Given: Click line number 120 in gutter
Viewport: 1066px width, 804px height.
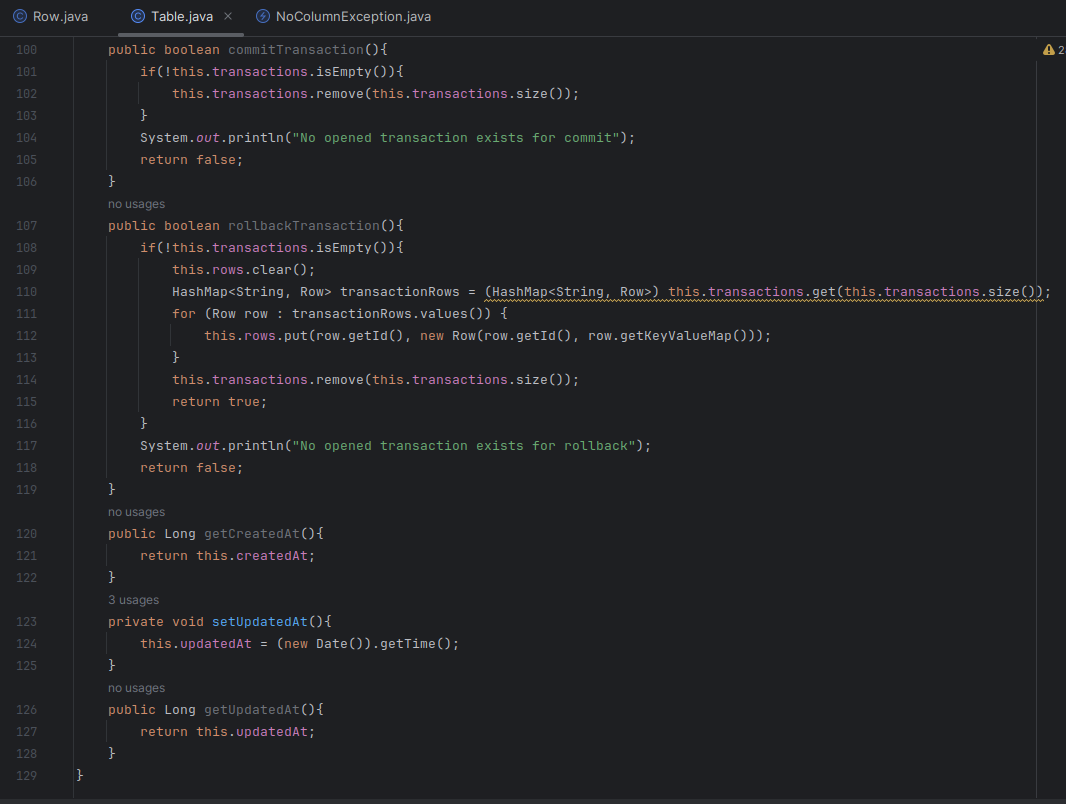Looking at the screenshot, I should (27, 534).
